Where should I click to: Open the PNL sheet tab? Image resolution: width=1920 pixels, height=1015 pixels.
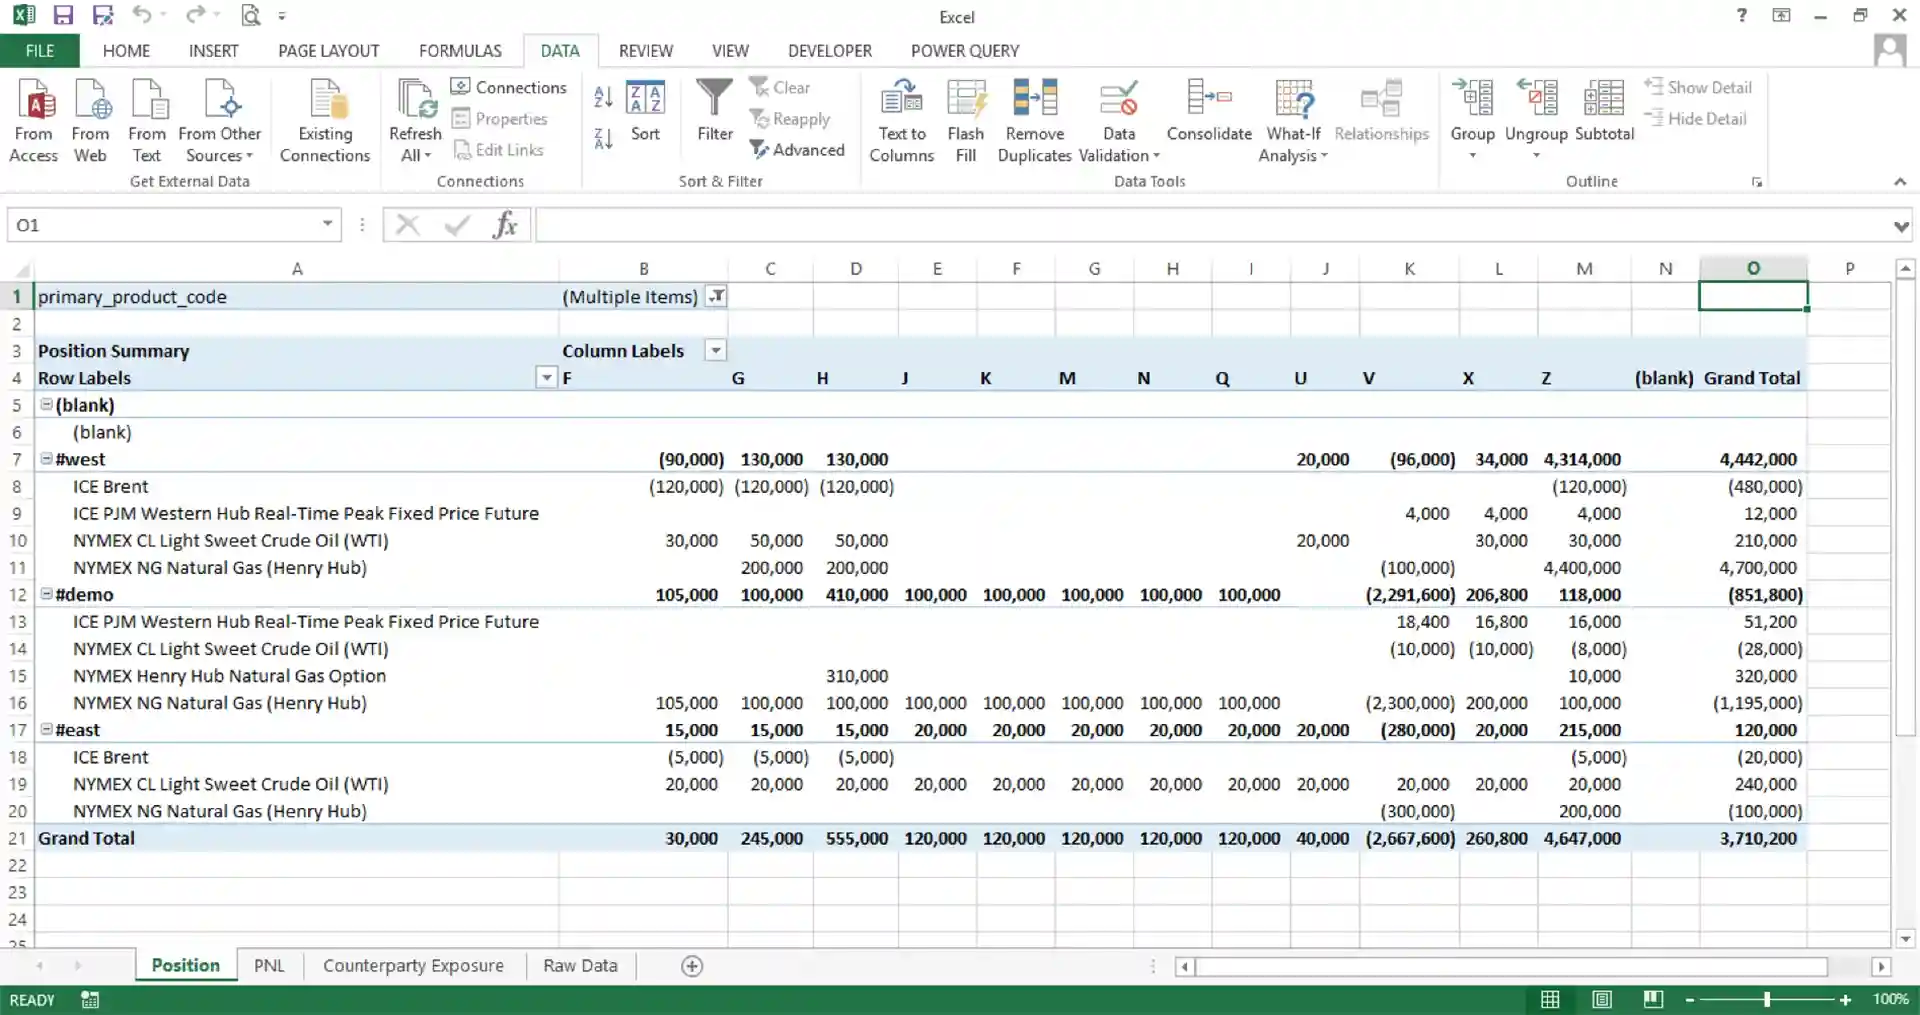[x=269, y=966]
